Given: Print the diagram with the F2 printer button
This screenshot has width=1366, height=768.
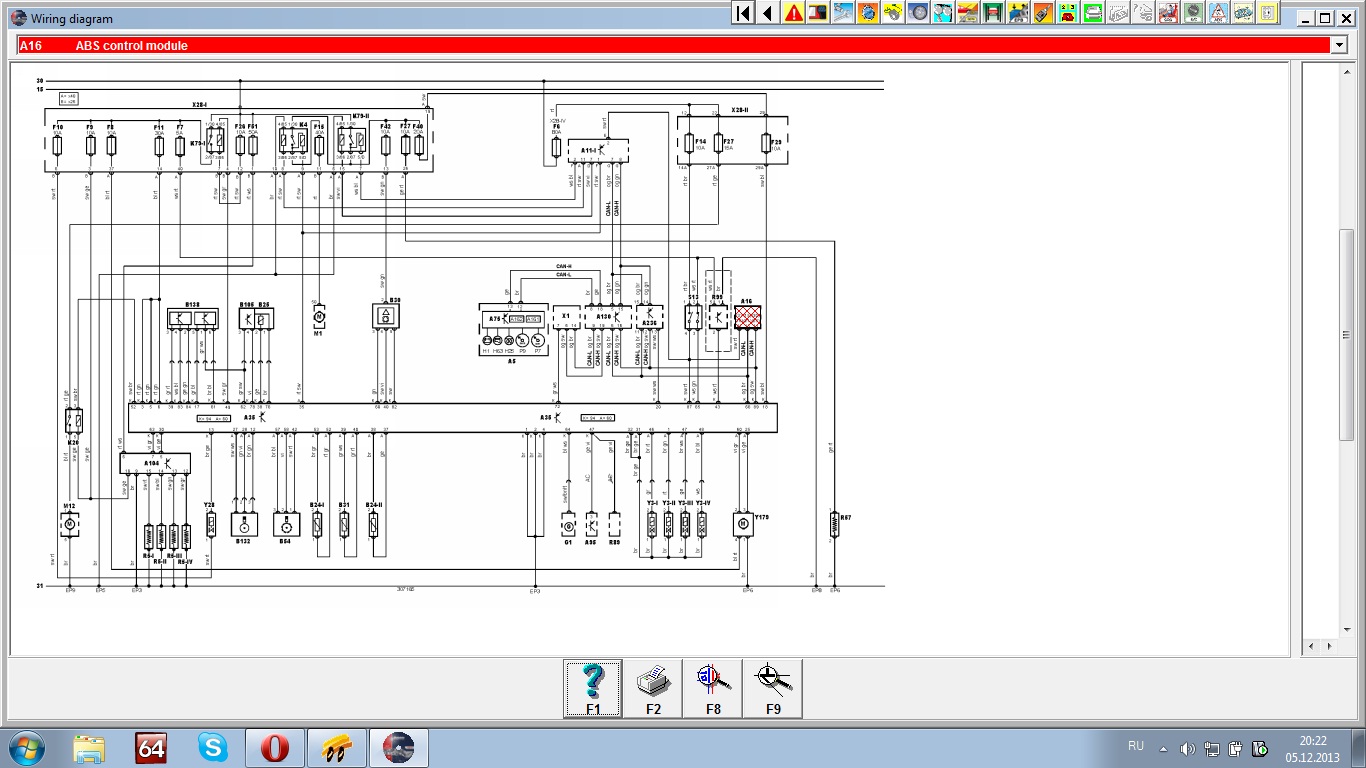Looking at the screenshot, I should coord(653,688).
